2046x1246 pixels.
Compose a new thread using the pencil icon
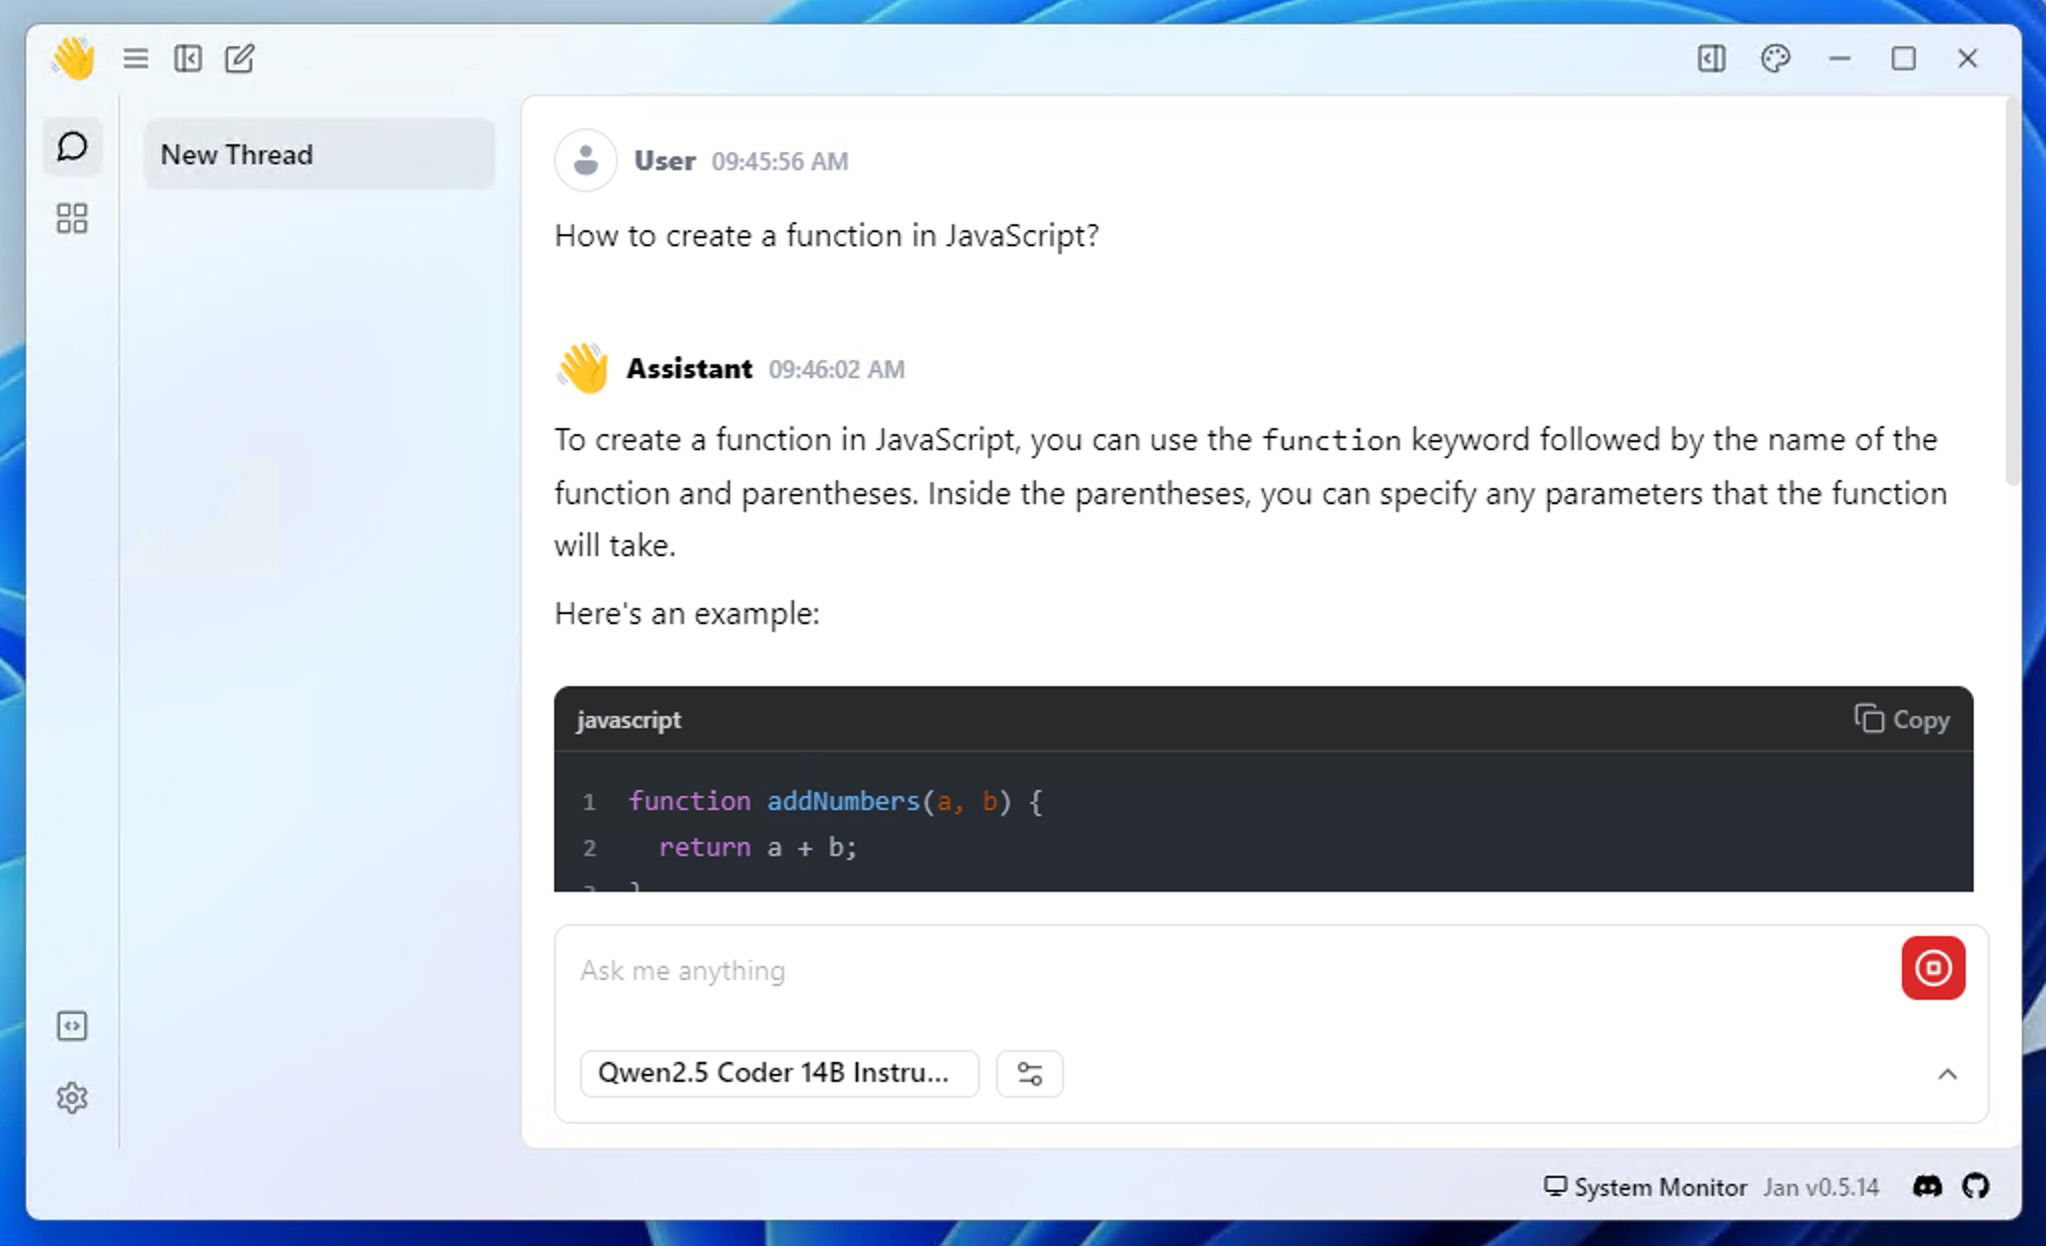pos(238,59)
